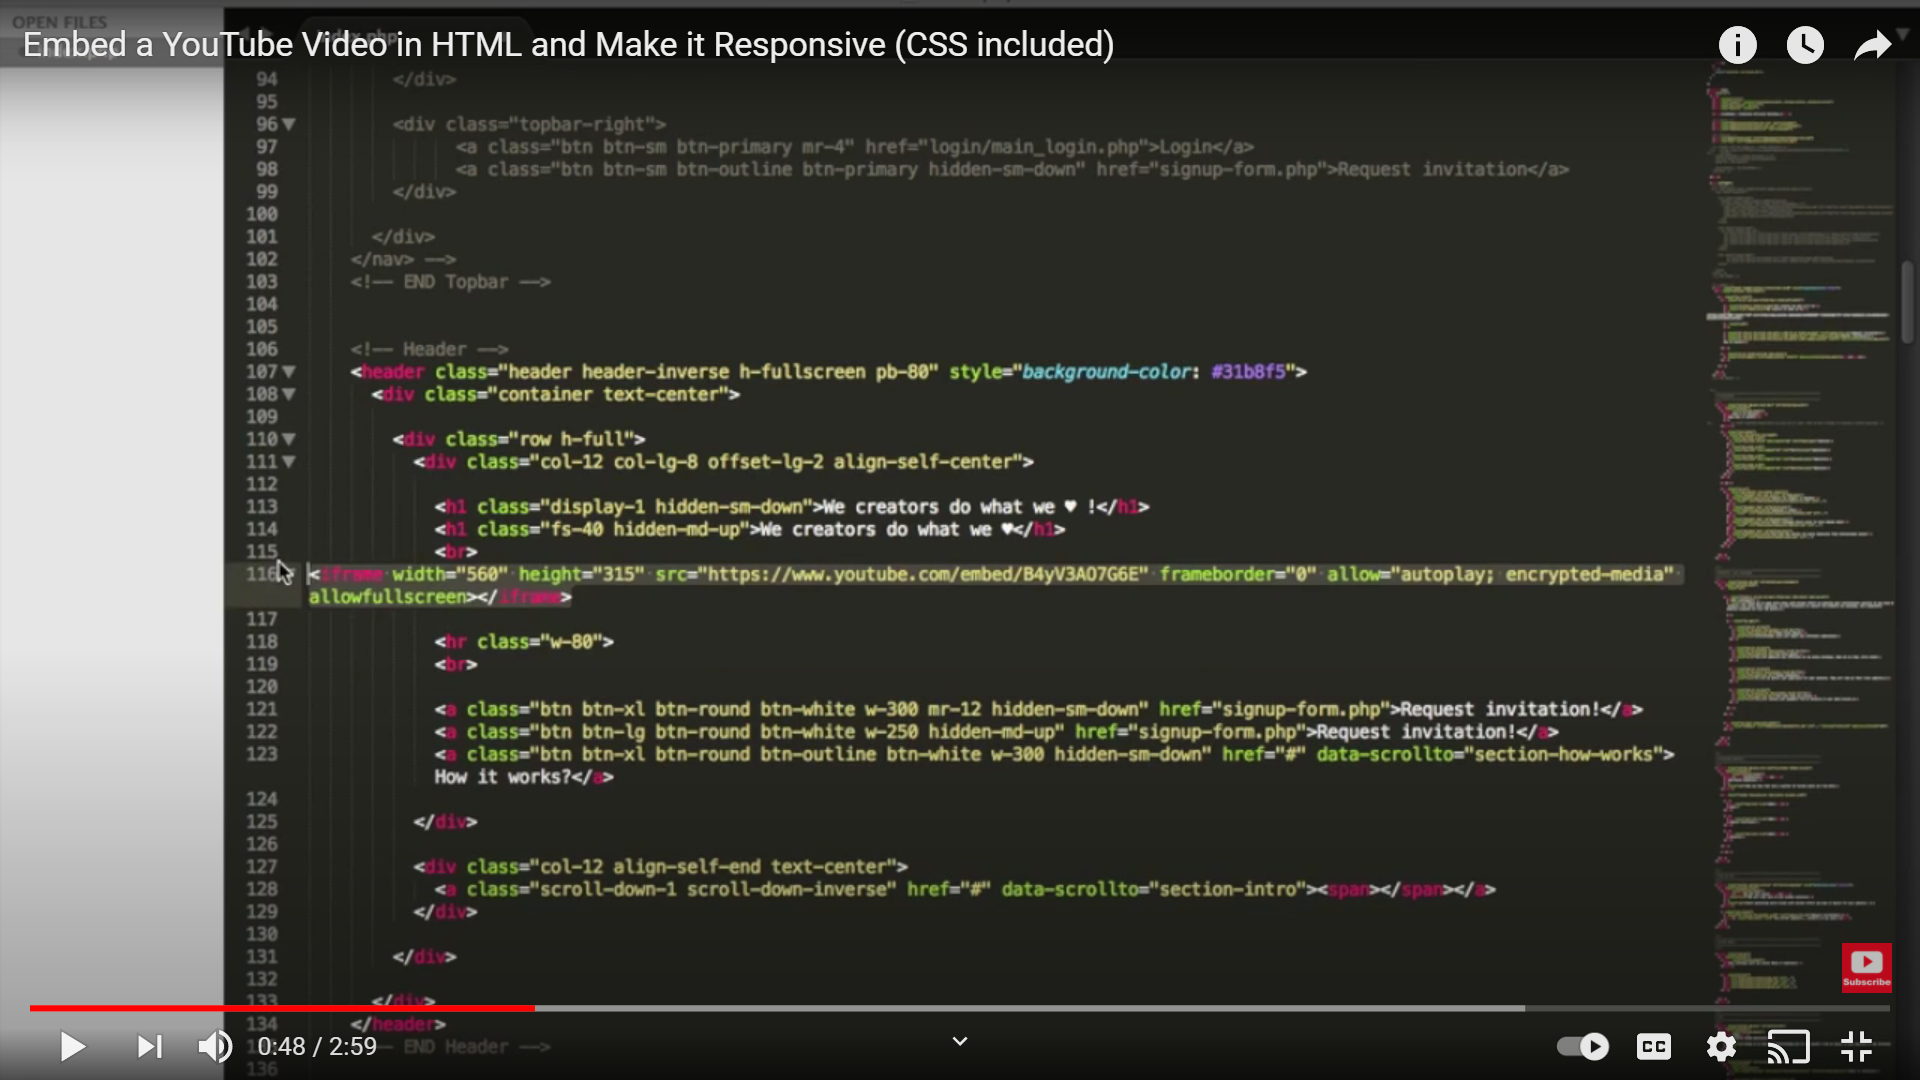Image resolution: width=1920 pixels, height=1080 pixels.
Task: Toggle the autoplay switch
Action: click(x=1583, y=1047)
